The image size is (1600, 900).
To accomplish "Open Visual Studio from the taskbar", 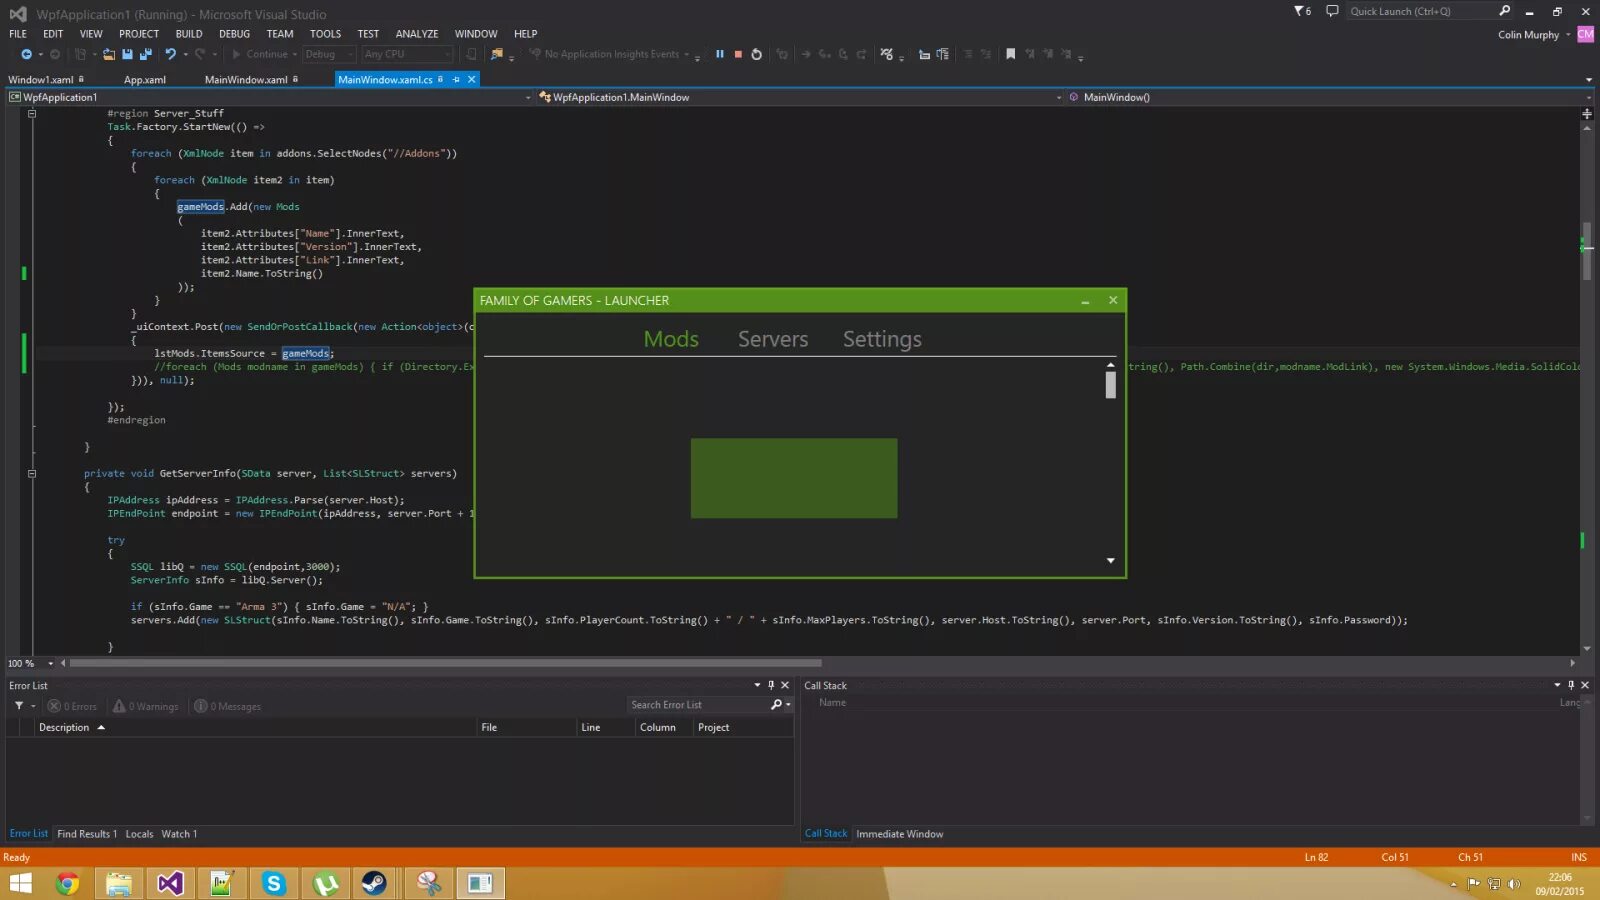I will [170, 883].
